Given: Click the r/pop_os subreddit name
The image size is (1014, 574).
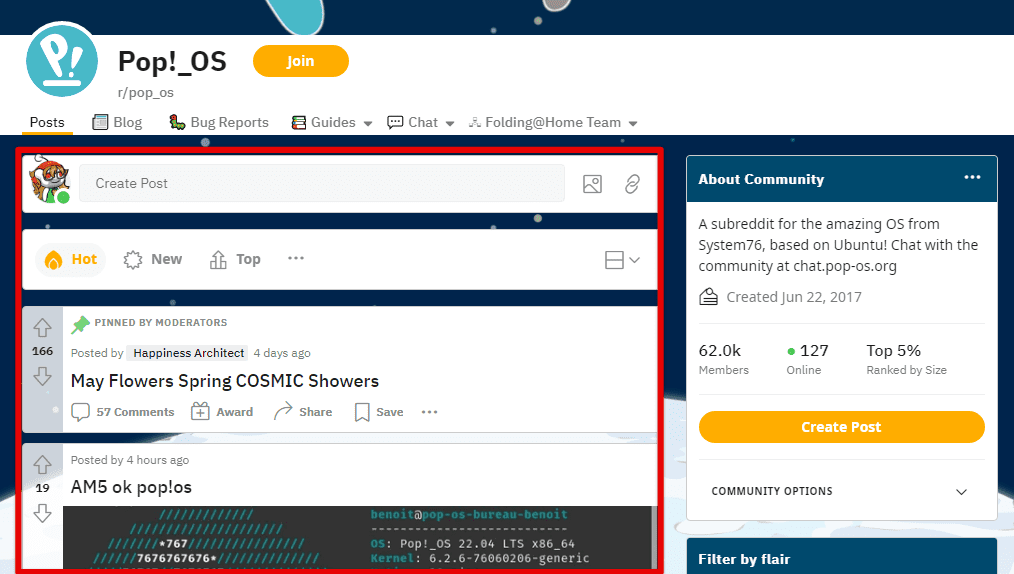Looking at the screenshot, I should tap(146, 92).
